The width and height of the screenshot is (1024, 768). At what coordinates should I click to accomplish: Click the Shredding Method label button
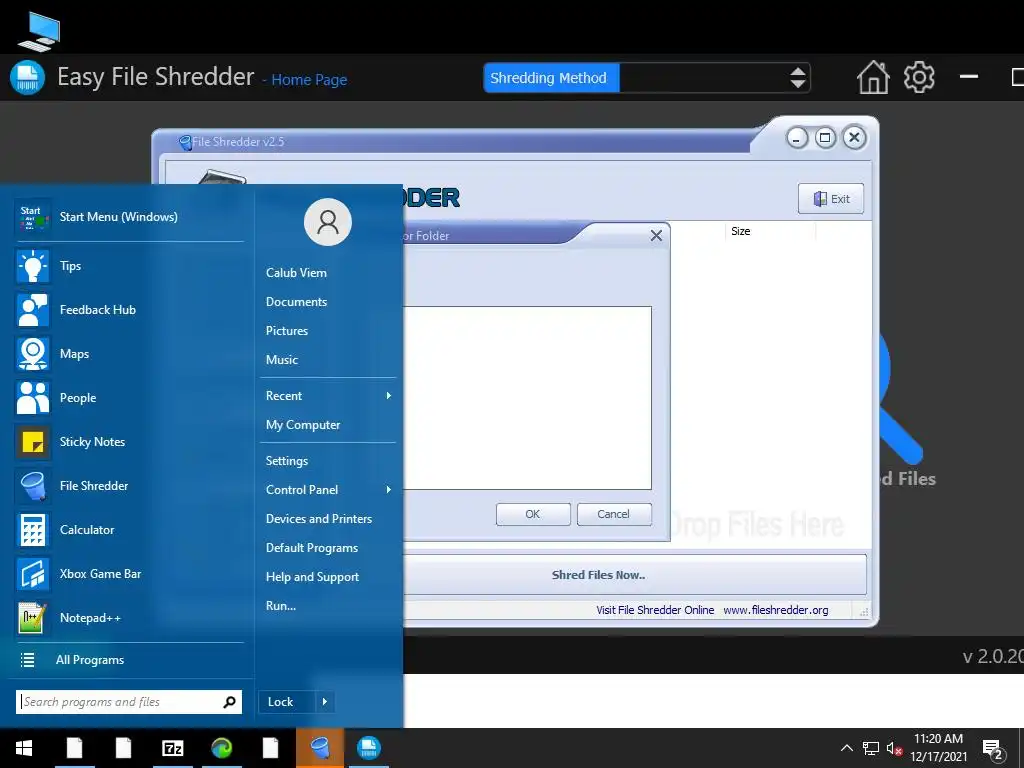click(551, 78)
